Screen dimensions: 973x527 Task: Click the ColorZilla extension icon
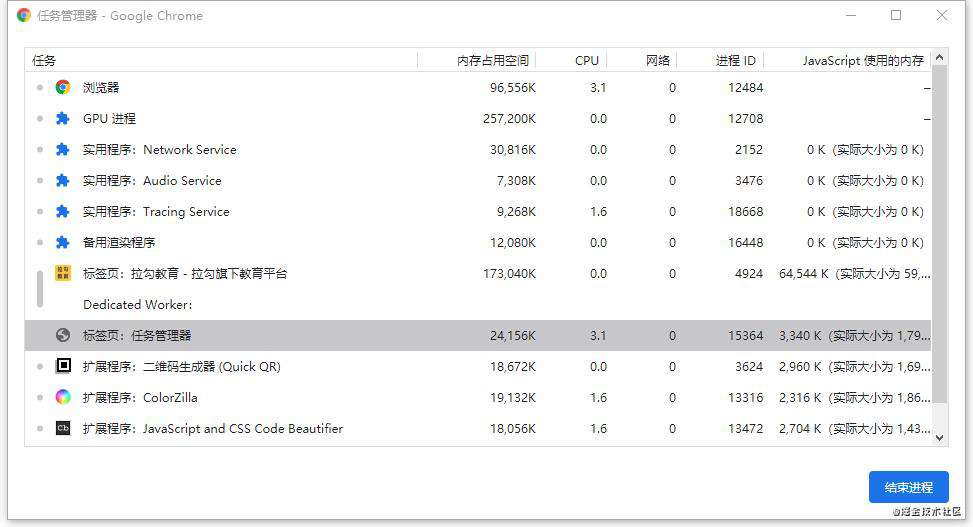click(63, 397)
